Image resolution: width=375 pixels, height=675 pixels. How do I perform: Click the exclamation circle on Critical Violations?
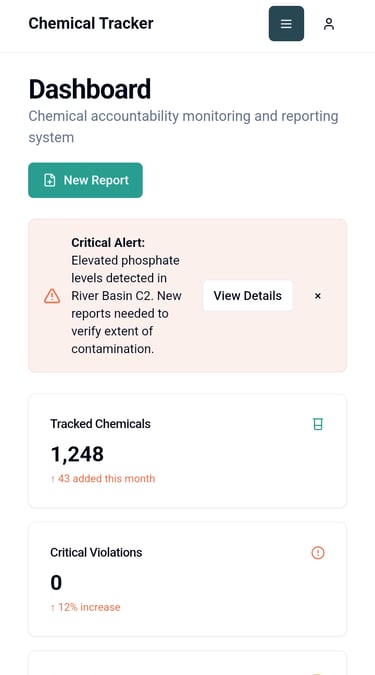pos(318,553)
